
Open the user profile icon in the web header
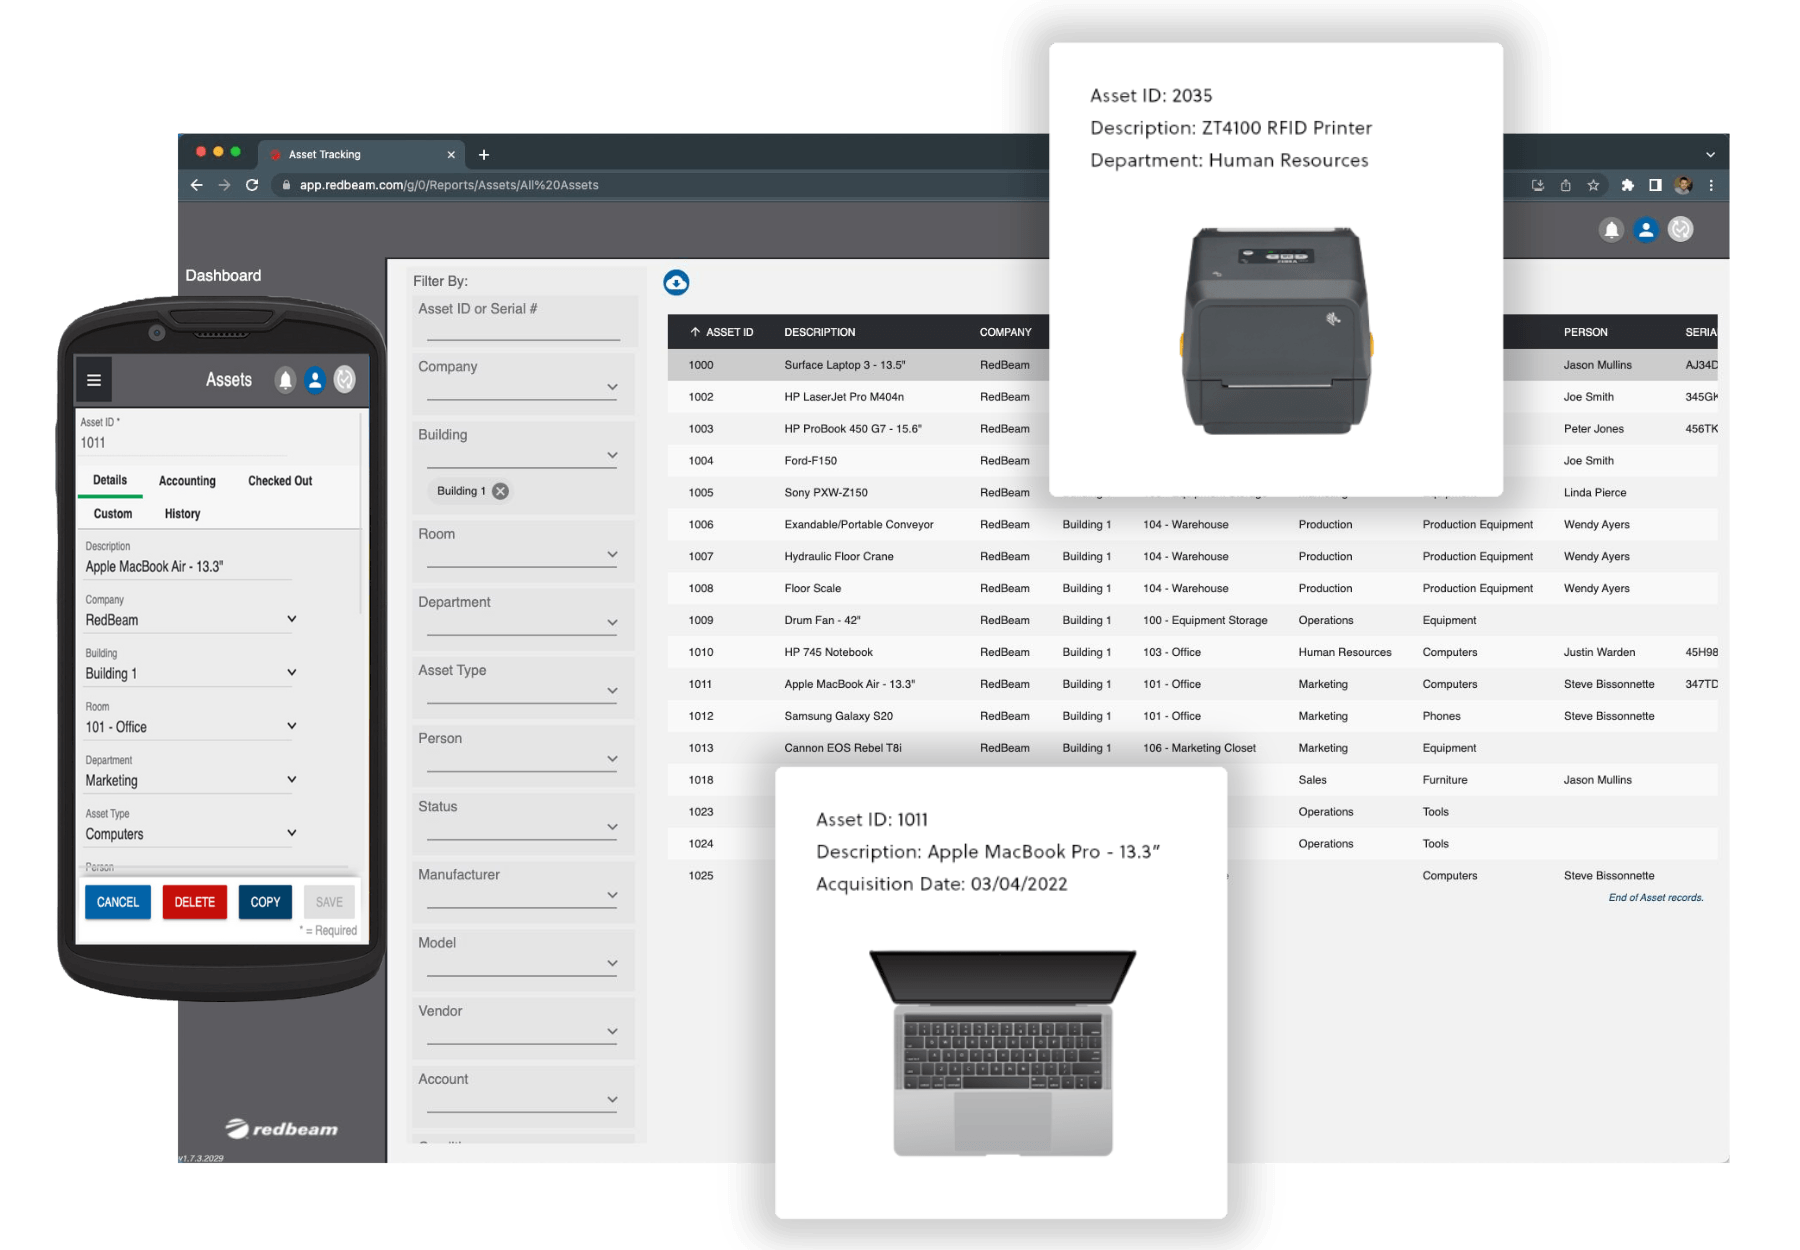(x=1646, y=230)
